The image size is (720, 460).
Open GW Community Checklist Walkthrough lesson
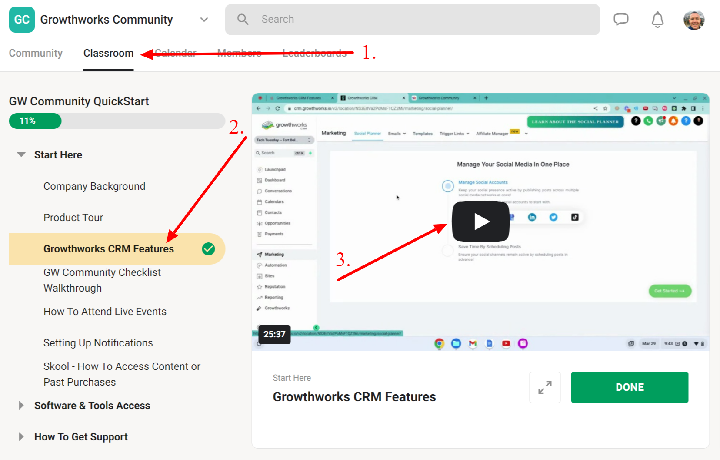pyautogui.click(x=102, y=280)
